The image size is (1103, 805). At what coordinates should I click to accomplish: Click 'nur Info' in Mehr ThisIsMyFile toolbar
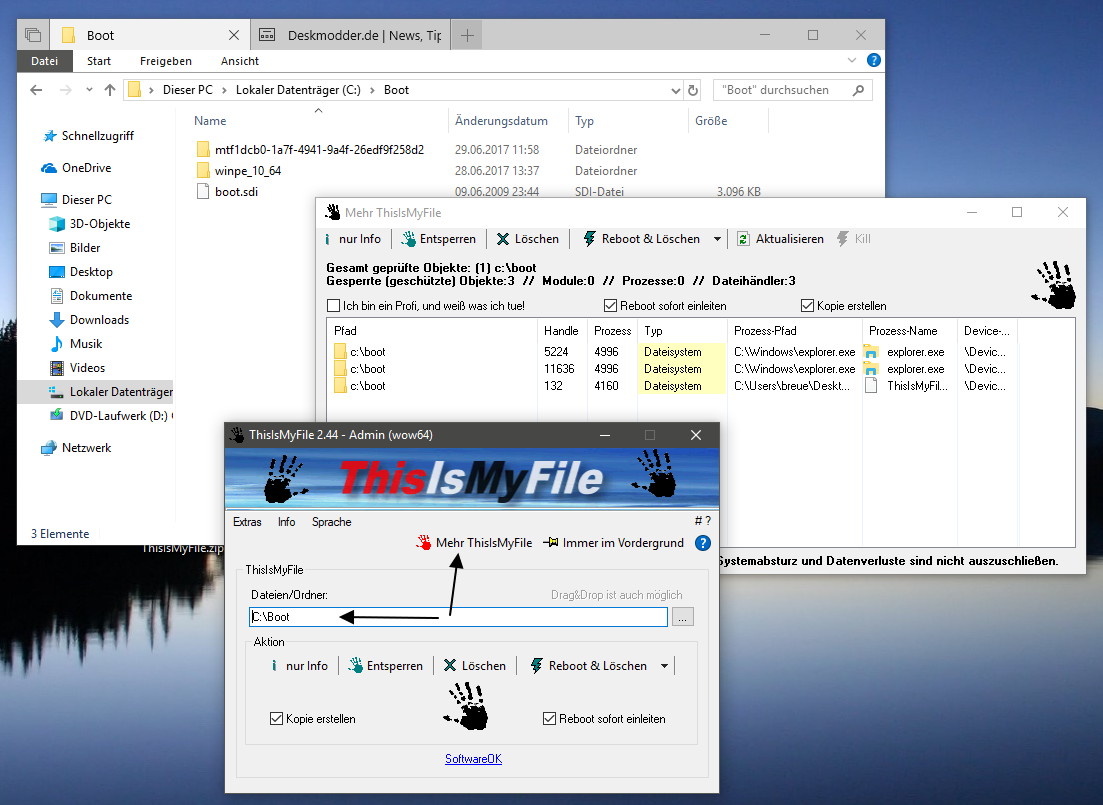(353, 239)
